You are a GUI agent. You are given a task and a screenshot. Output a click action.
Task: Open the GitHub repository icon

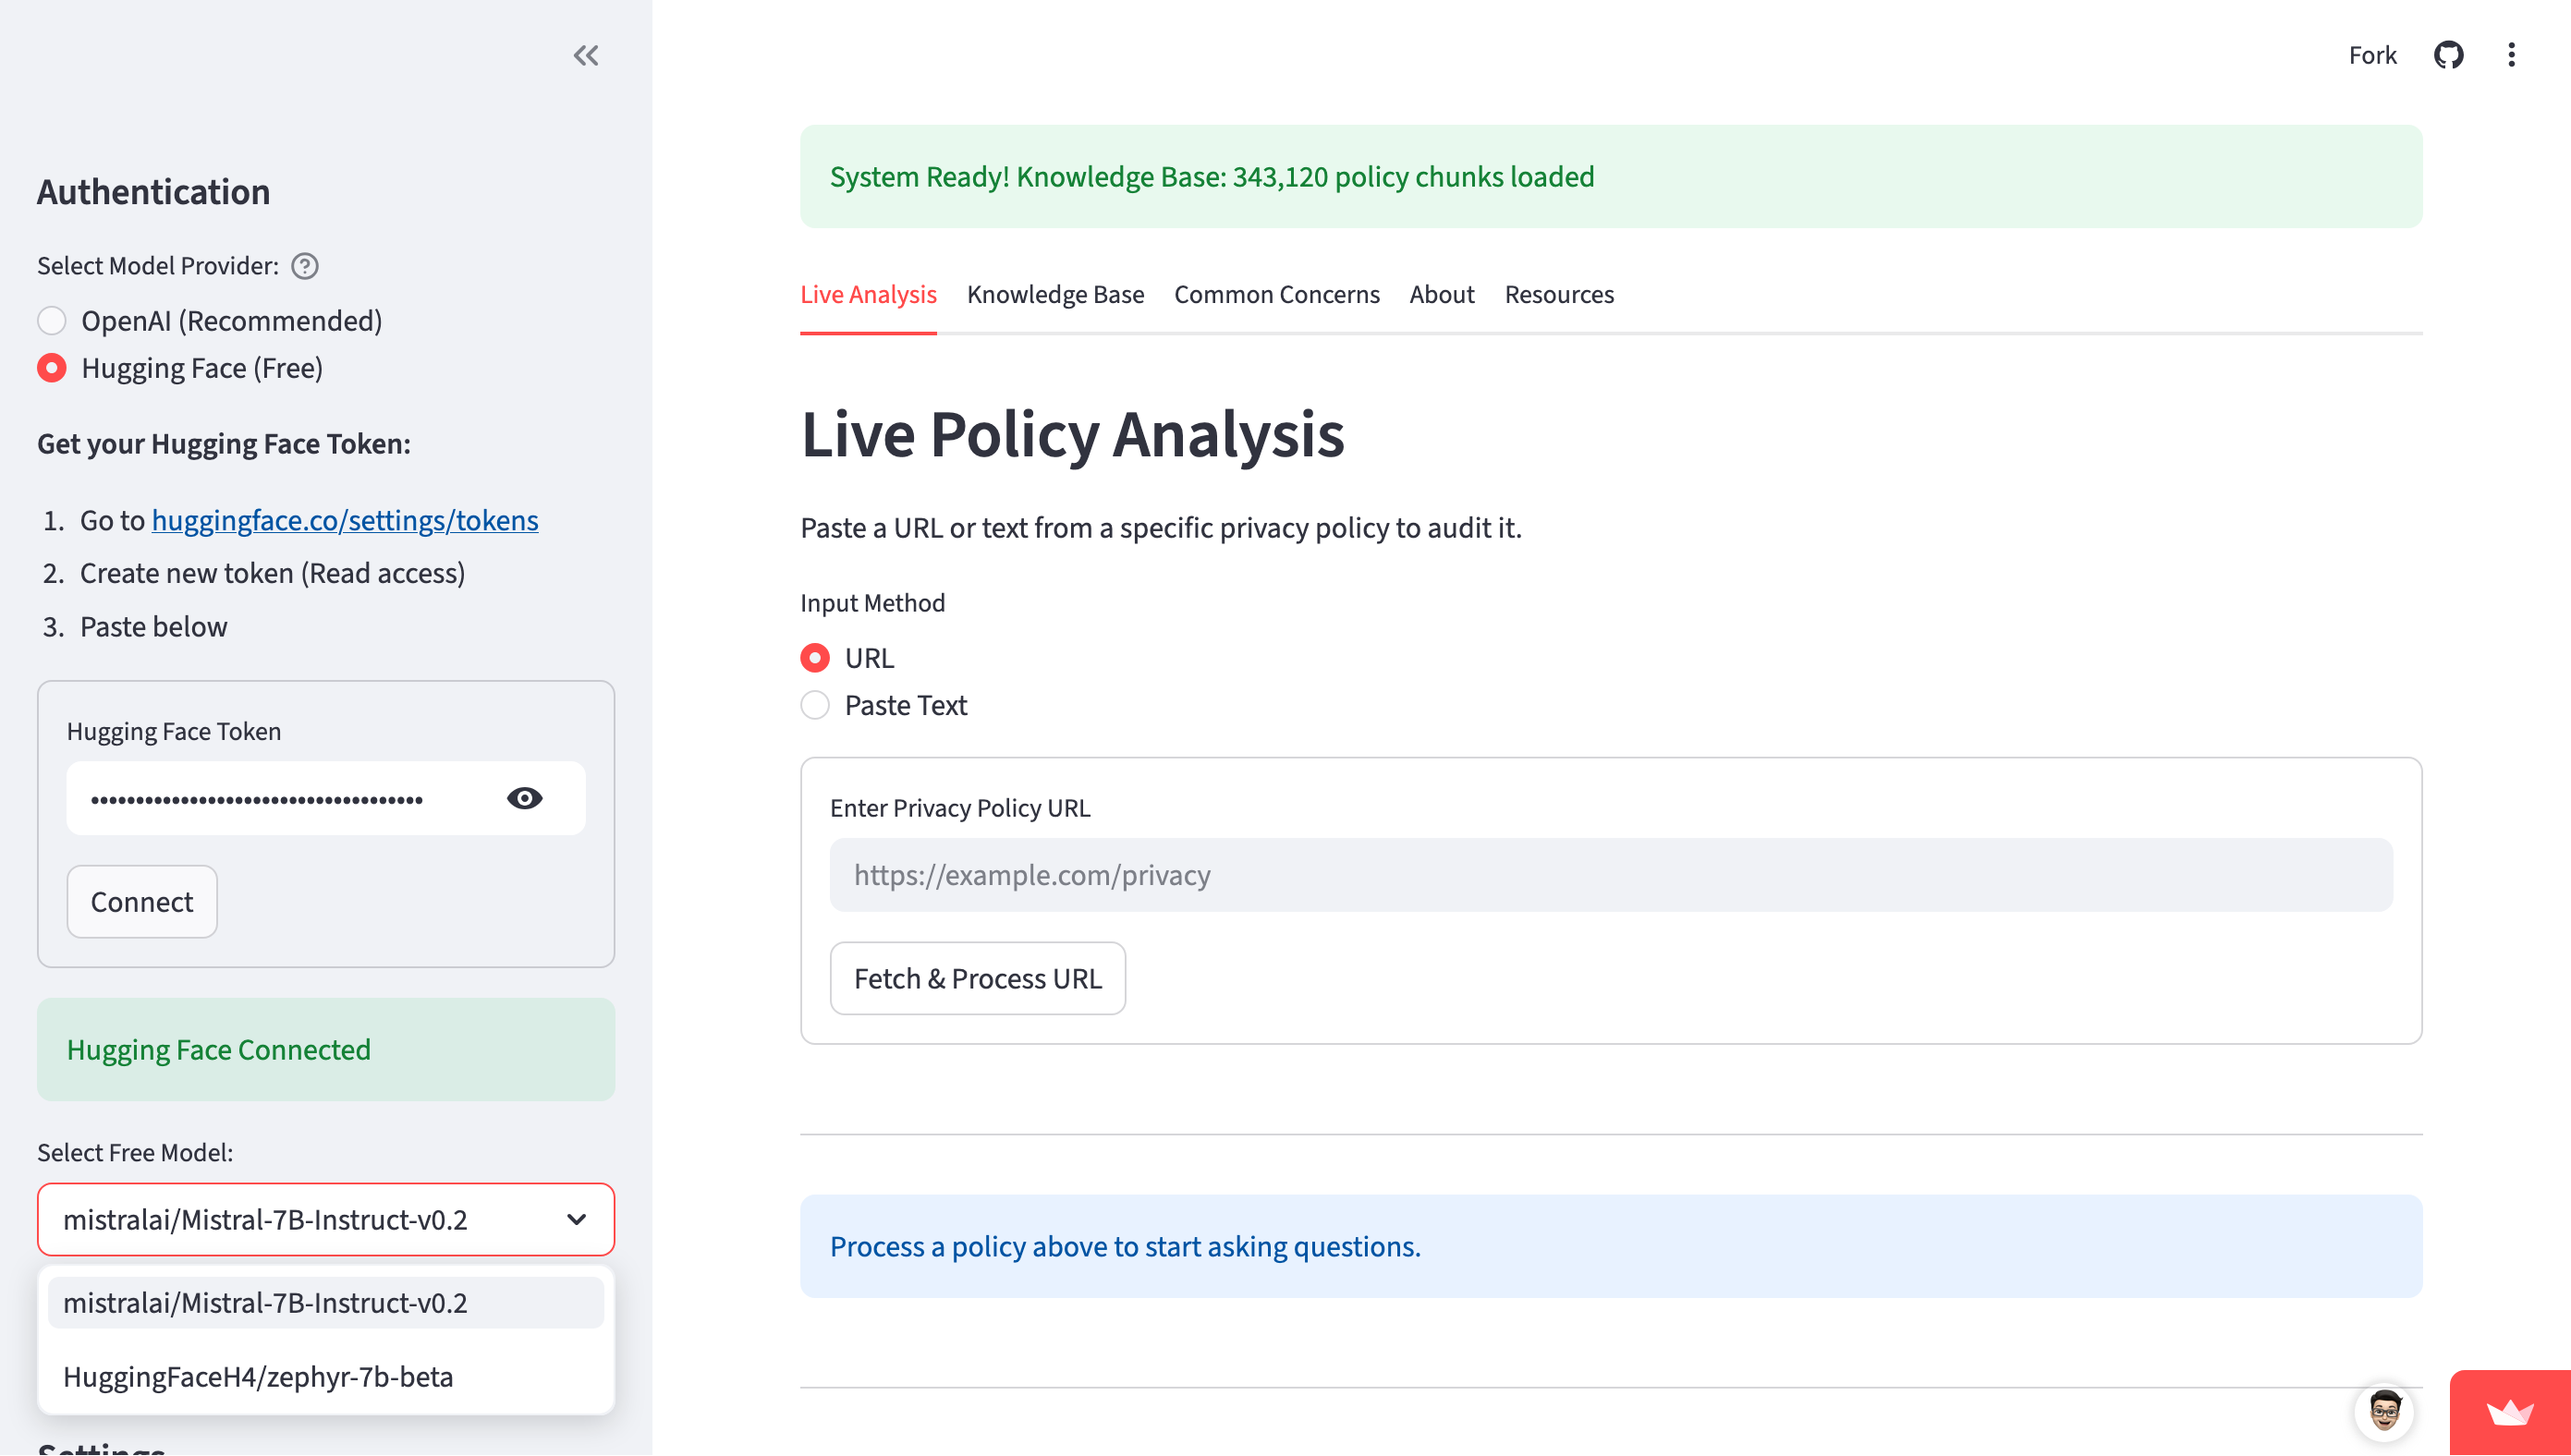(2448, 55)
